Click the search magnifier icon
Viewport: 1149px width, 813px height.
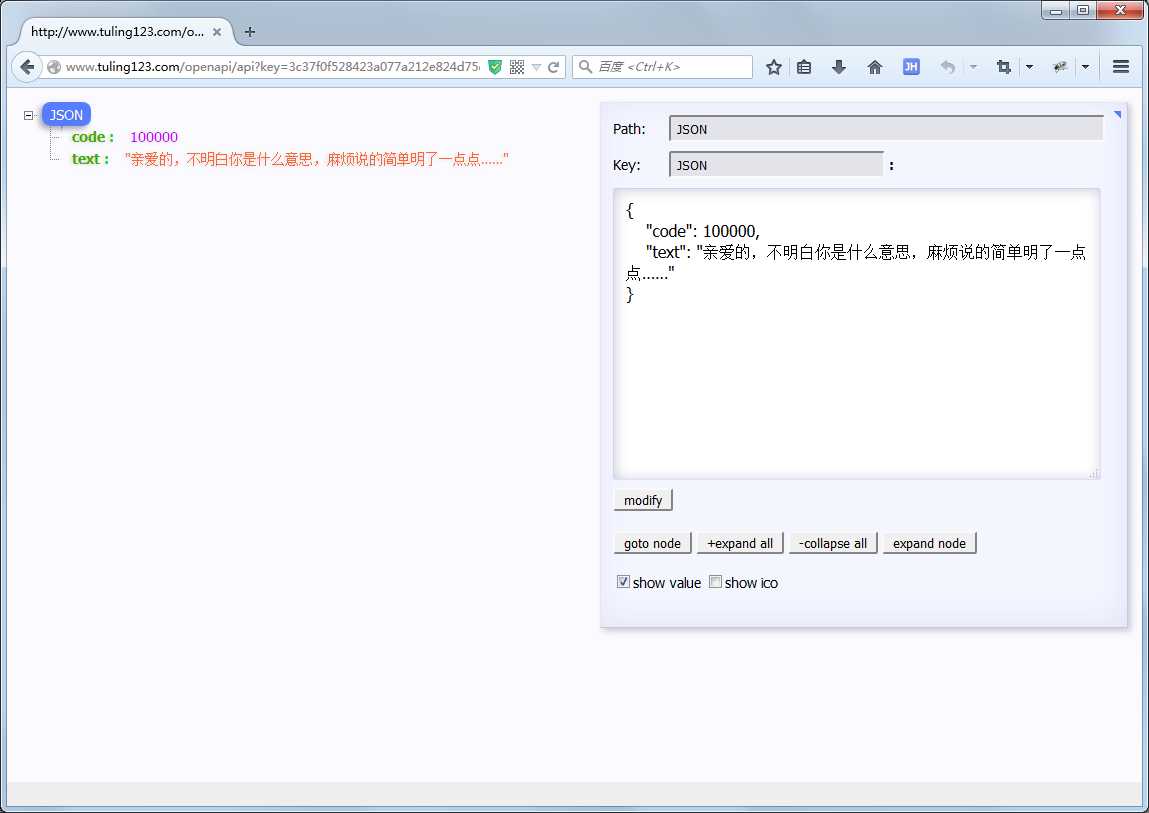(585, 67)
